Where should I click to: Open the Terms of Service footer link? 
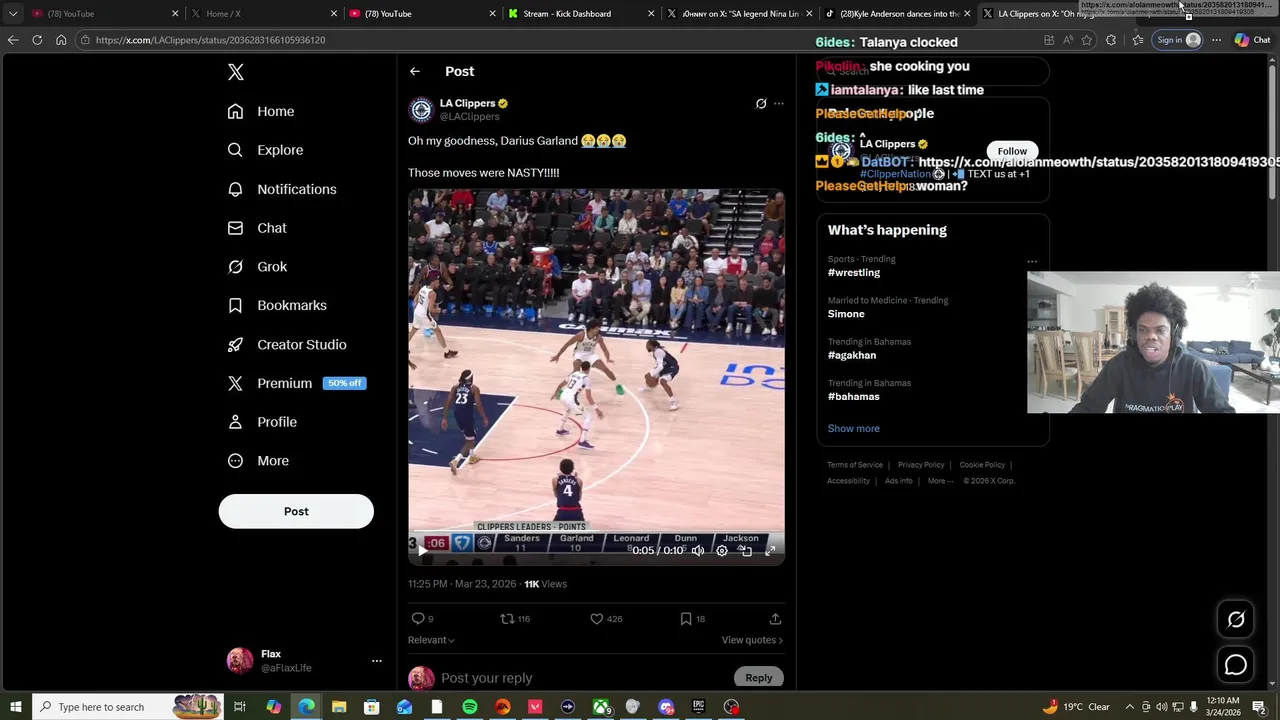[855, 465]
